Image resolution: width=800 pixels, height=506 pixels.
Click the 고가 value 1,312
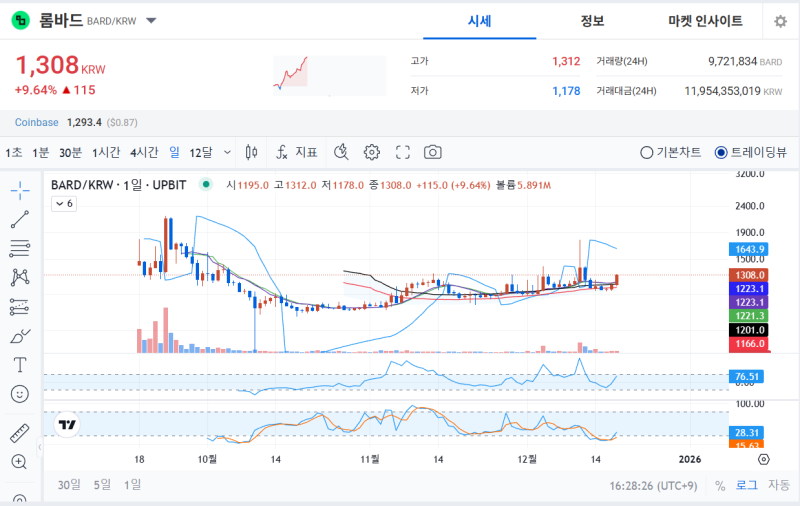click(566, 61)
